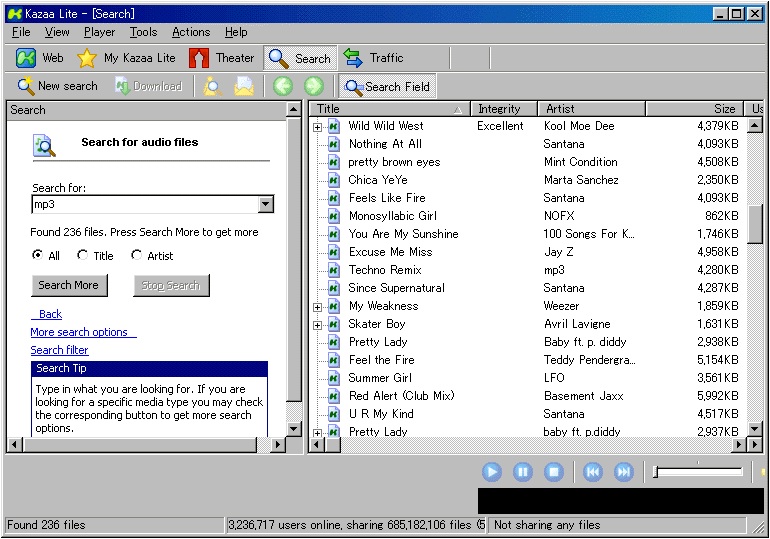Open the Help menu

pos(236,32)
